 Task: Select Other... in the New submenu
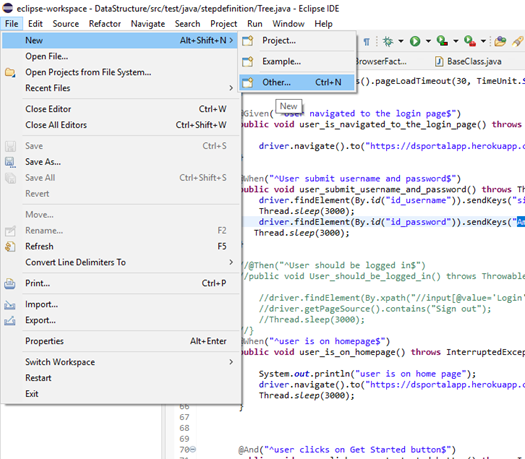coord(297,82)
